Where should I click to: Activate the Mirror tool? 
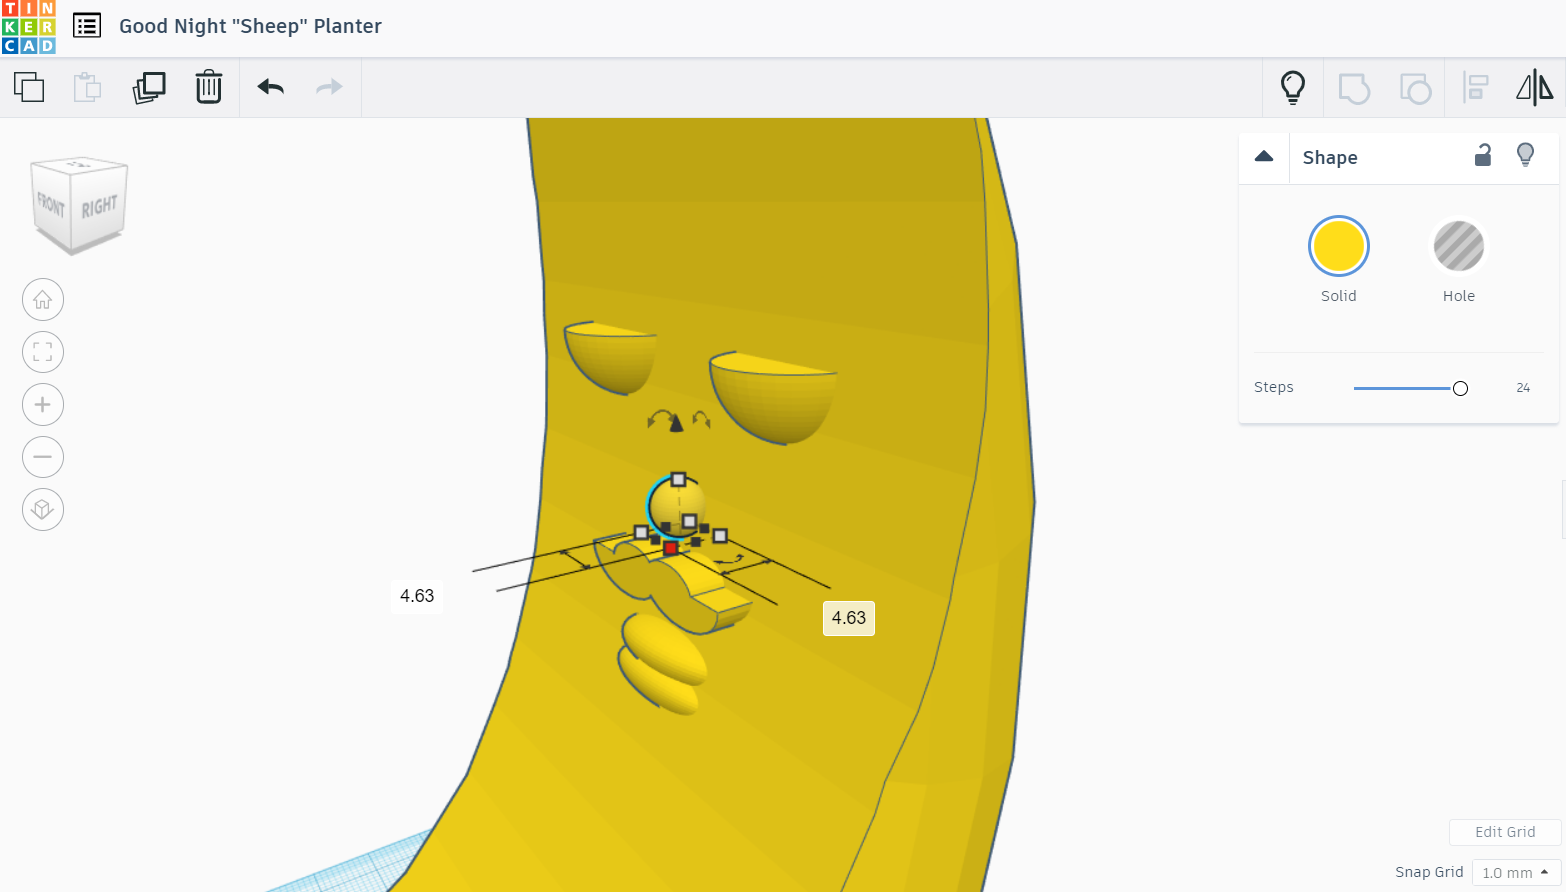click(x=1535, y=88)
